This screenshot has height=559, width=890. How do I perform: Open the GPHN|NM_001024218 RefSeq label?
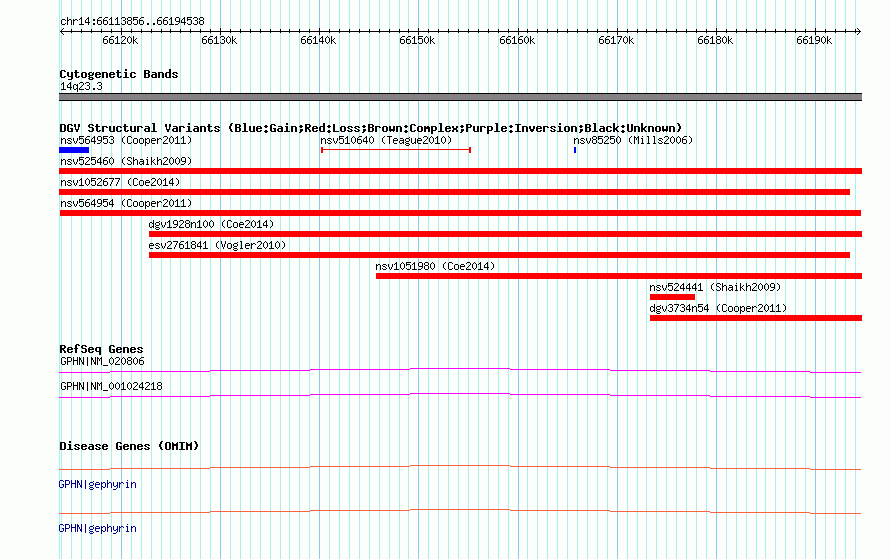click(x=111, y=386)
